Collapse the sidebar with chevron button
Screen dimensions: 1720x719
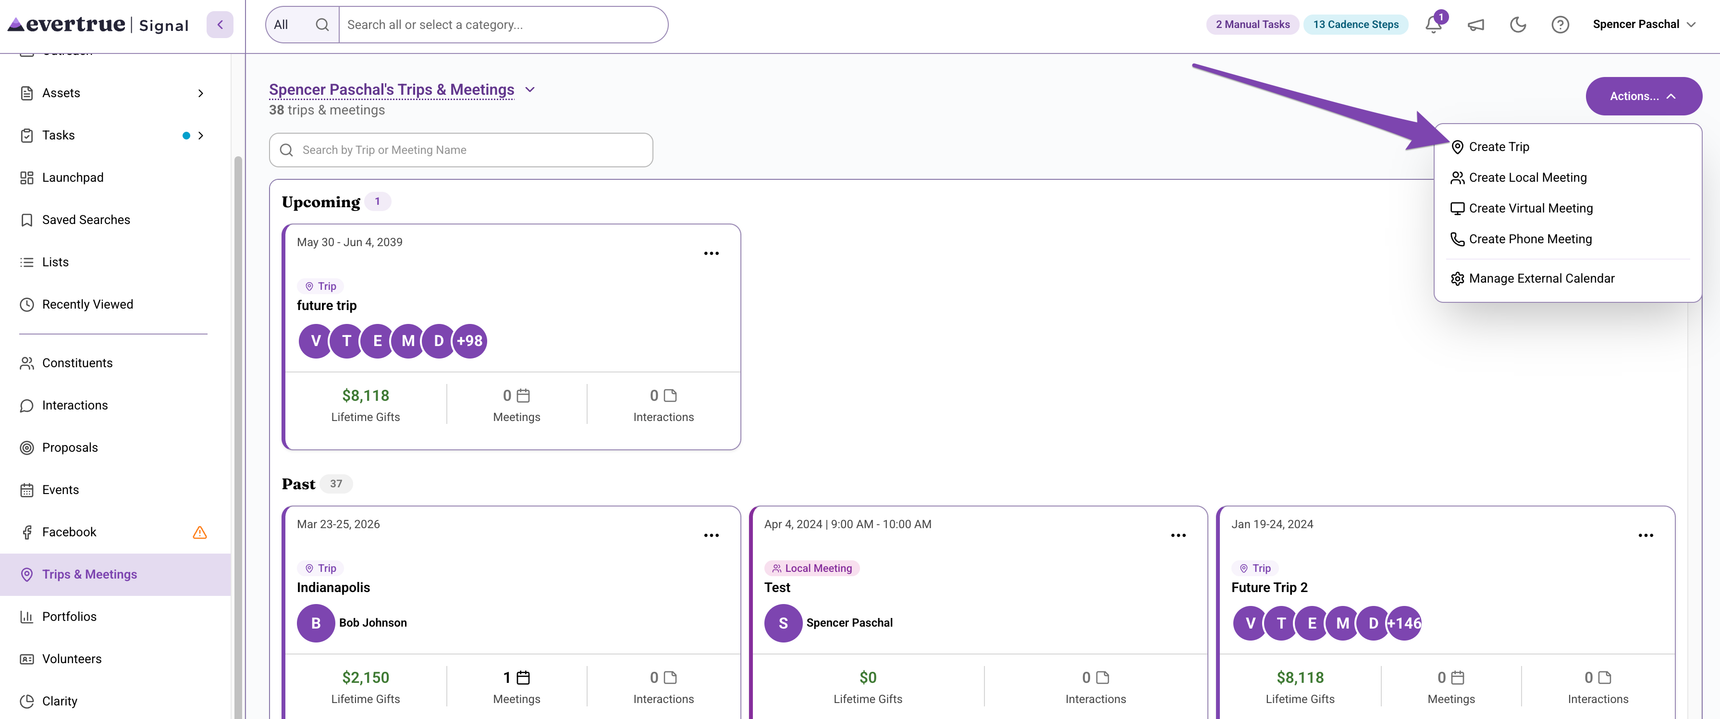click(220, 25)
